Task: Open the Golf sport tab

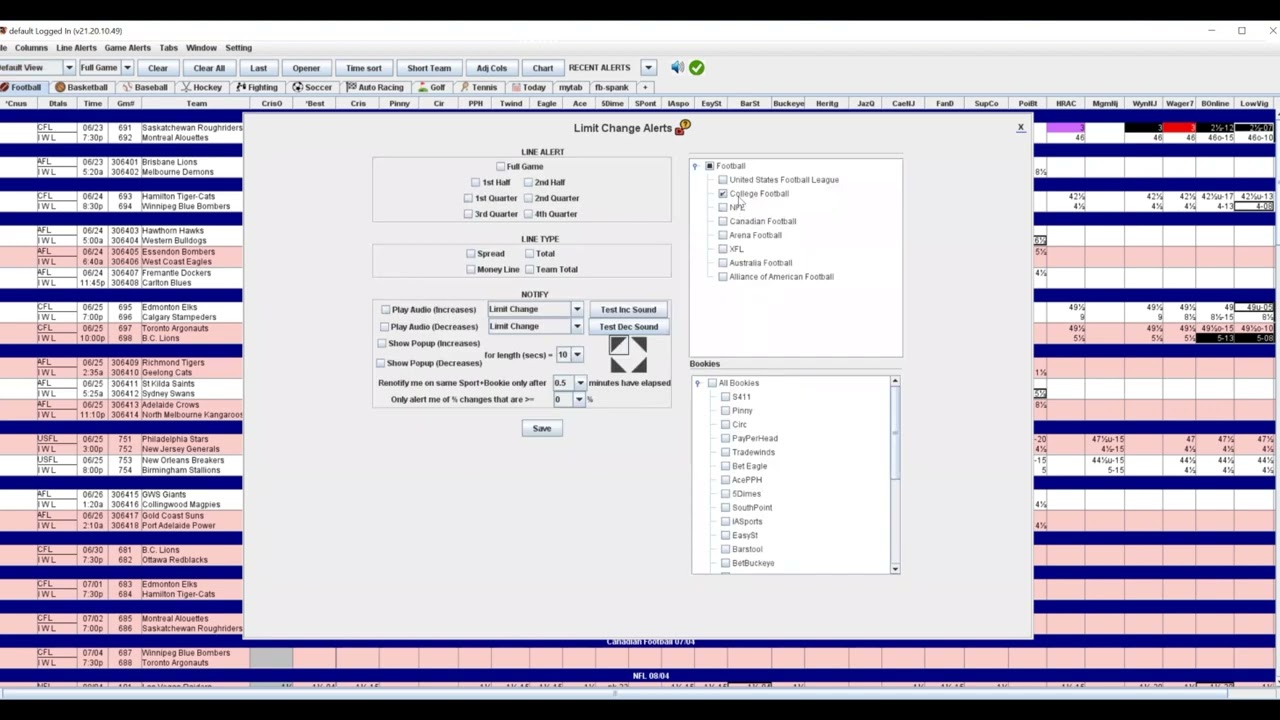Action: click(x=432, y=87)
